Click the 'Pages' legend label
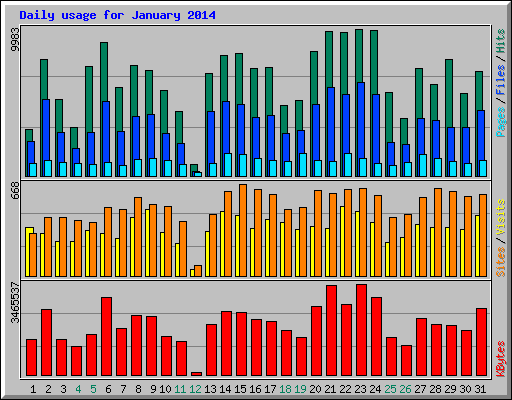Viewport: 512px width, 400px height. [500, 122]
